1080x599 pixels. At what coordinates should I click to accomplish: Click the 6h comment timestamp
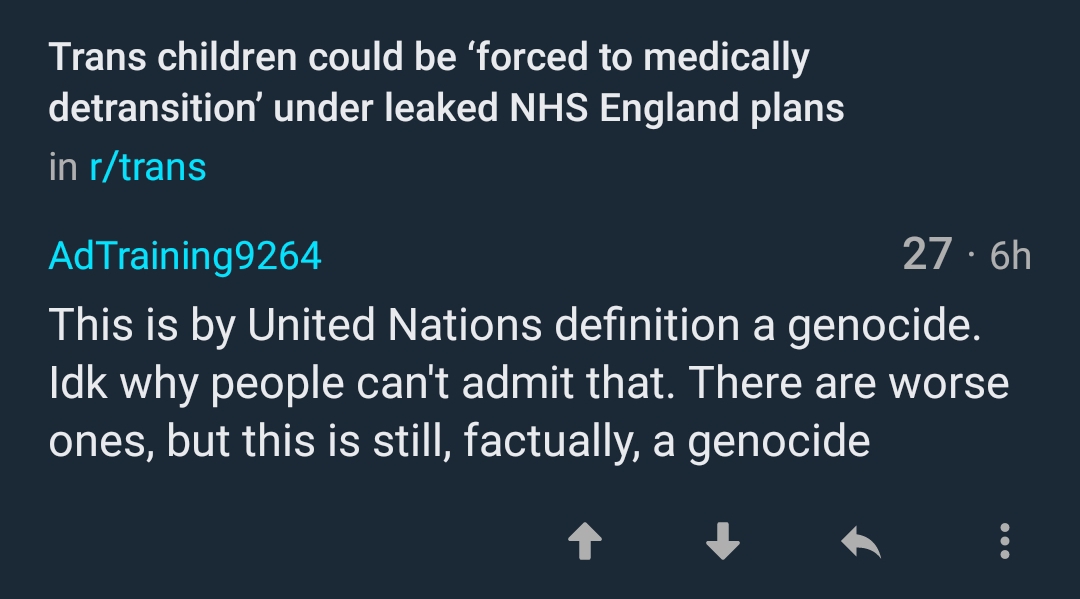pos(1010,256)
